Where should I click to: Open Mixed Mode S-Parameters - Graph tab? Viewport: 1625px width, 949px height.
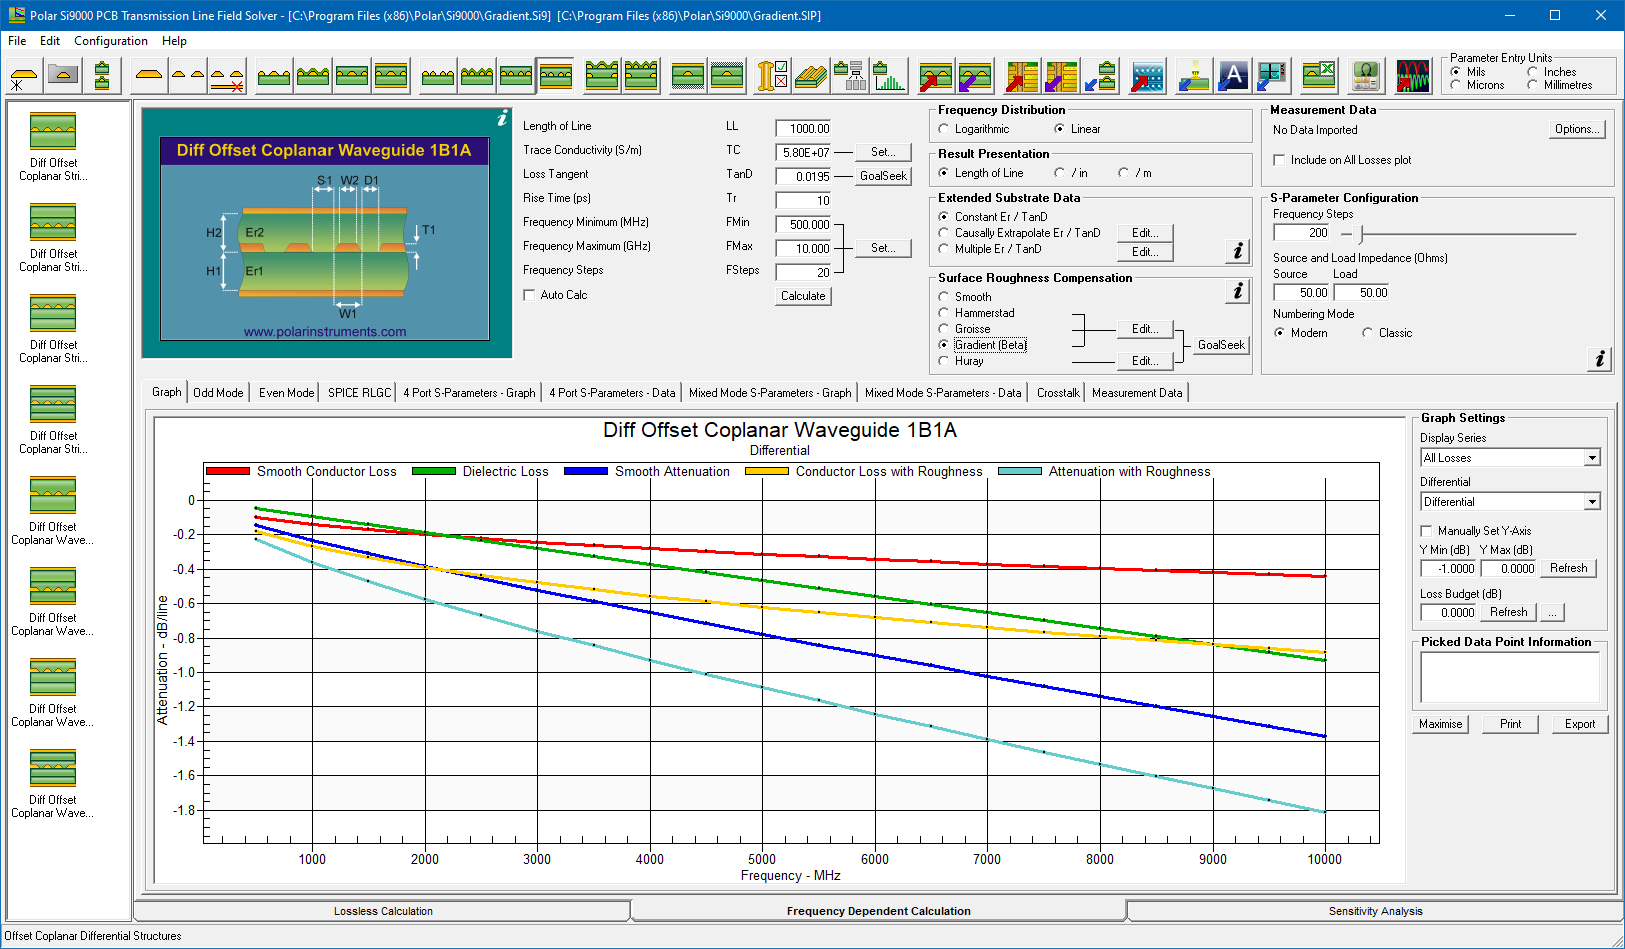[770, 393]
